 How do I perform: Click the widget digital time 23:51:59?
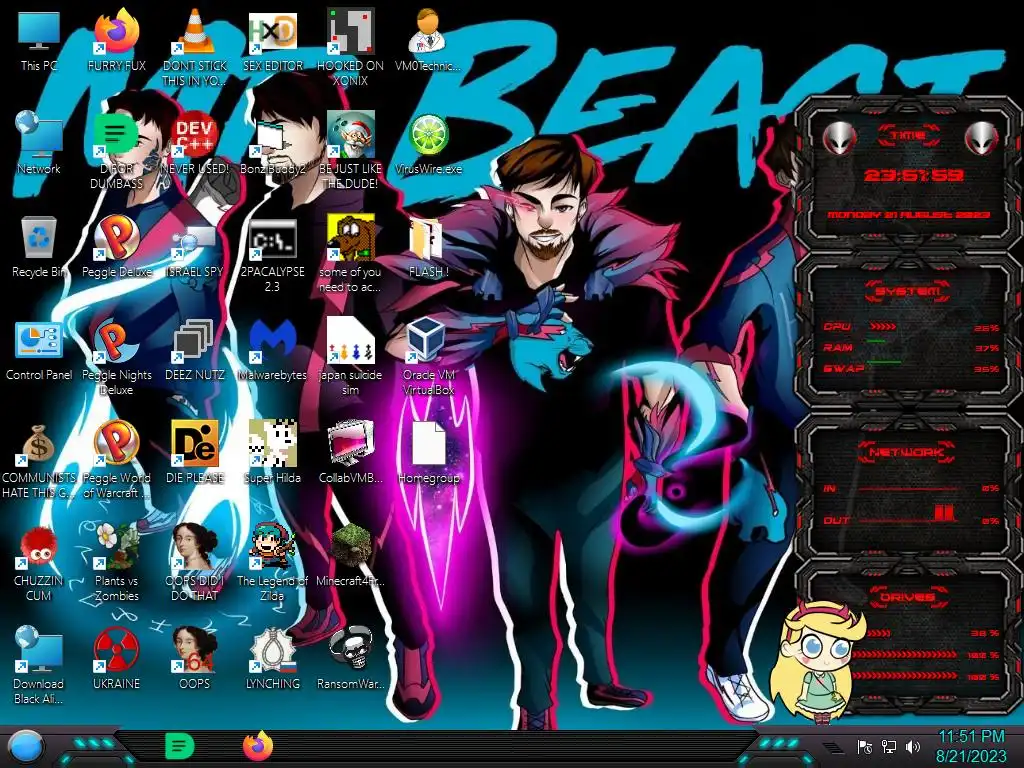[x=914, y=176]
